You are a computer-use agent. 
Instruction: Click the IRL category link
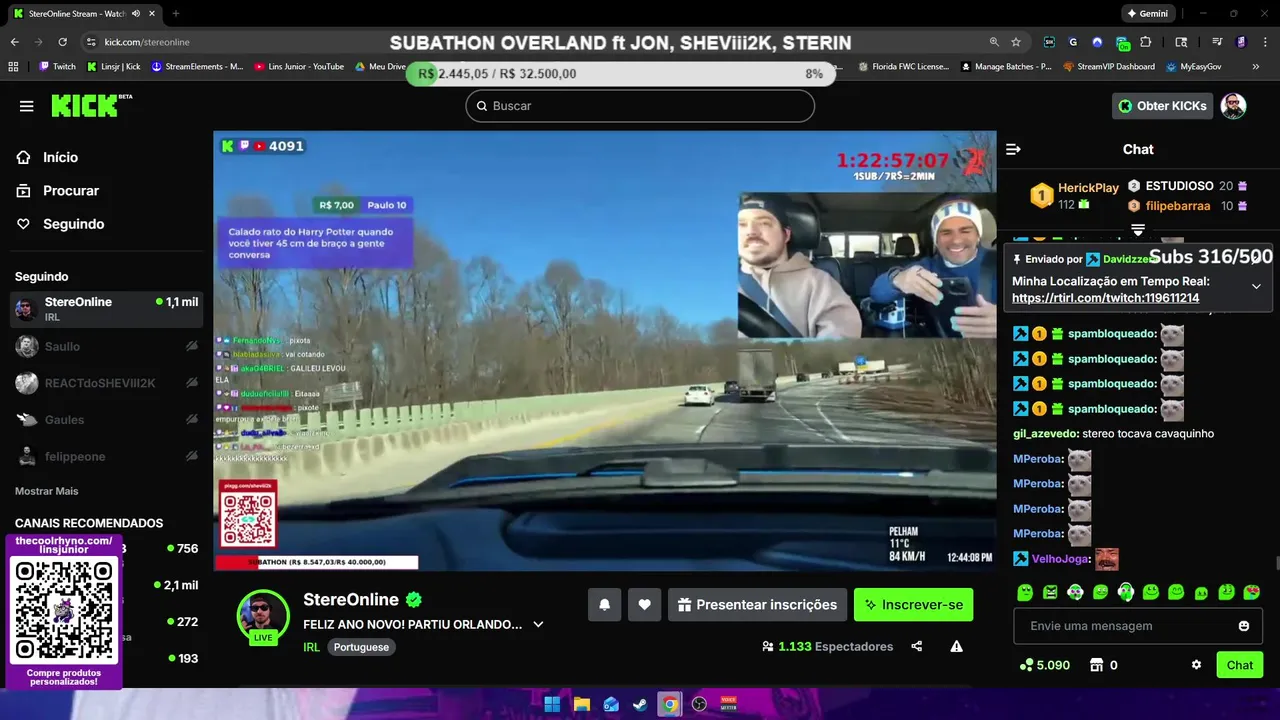(312, 647)
